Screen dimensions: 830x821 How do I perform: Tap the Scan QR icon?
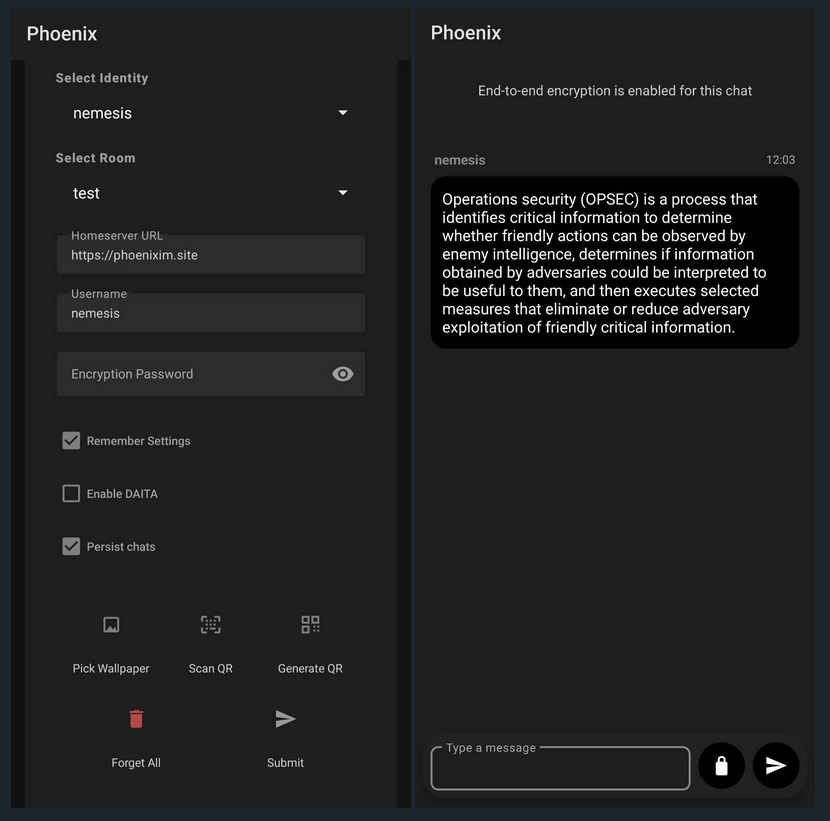click(210, 625)
